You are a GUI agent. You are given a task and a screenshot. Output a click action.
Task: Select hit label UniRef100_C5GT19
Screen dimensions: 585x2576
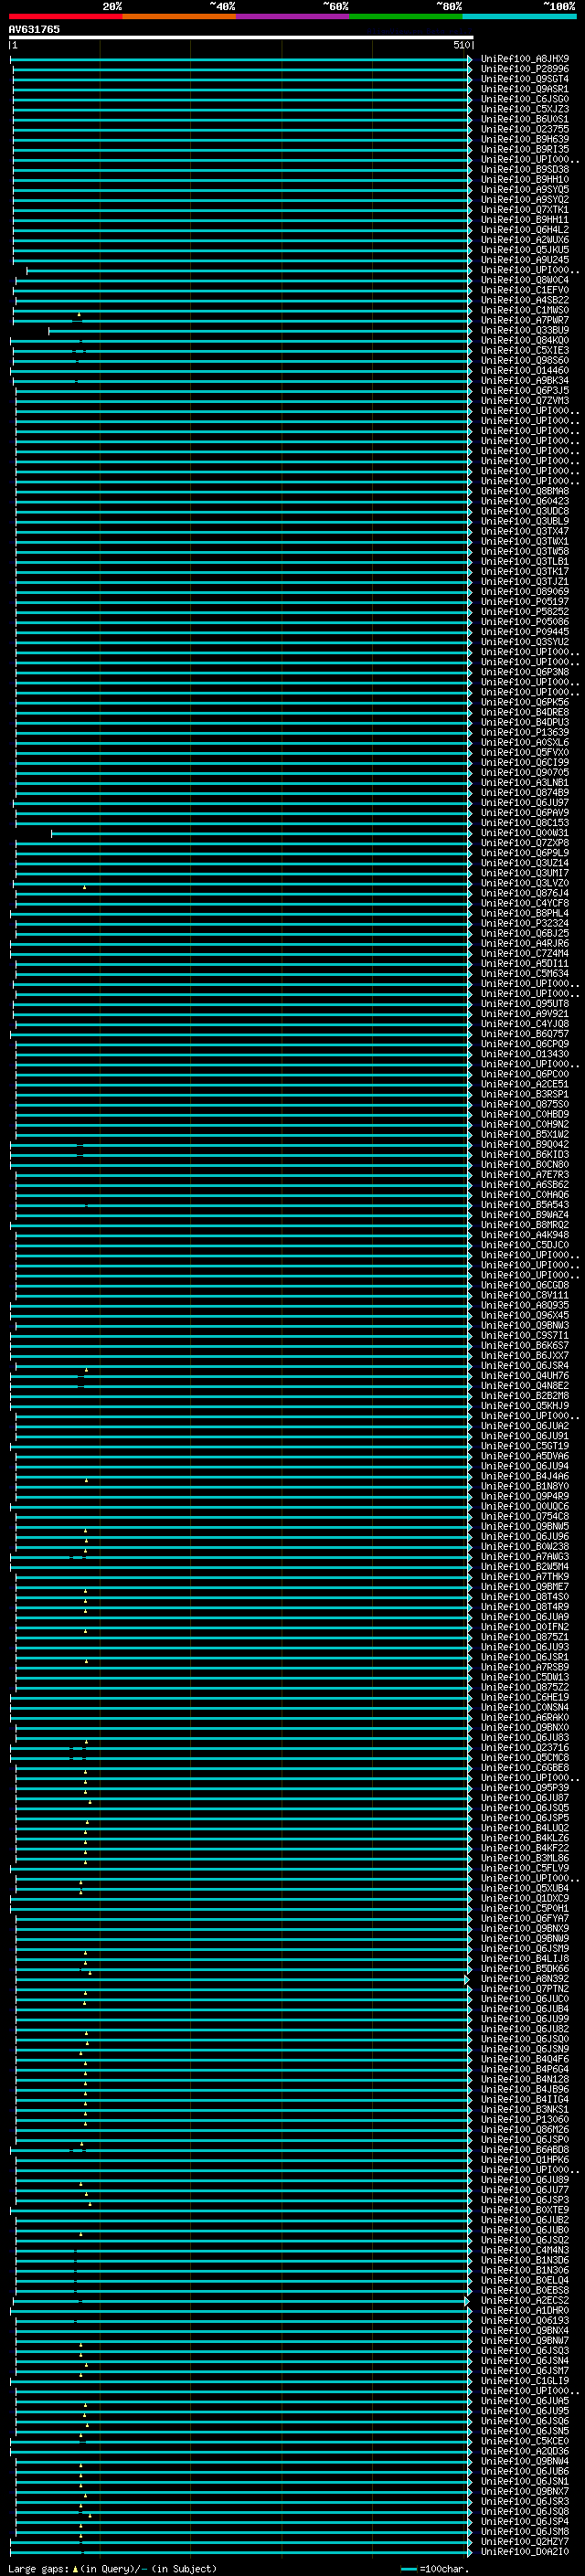pyautogui.click(x=525, y=1445)
